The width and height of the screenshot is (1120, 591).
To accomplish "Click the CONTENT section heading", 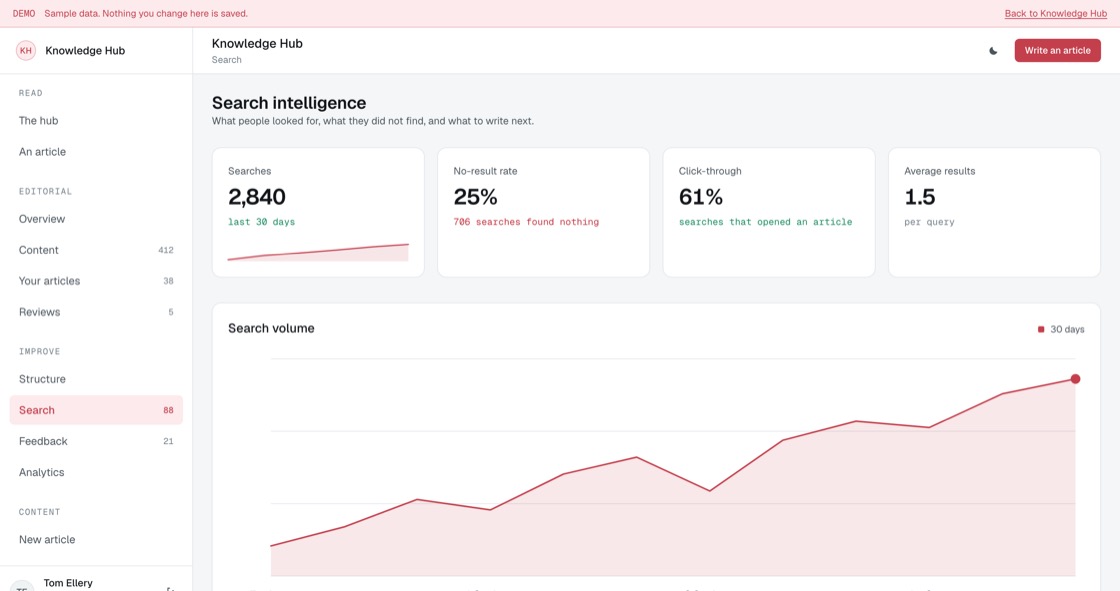I will [x=39, y=512].
